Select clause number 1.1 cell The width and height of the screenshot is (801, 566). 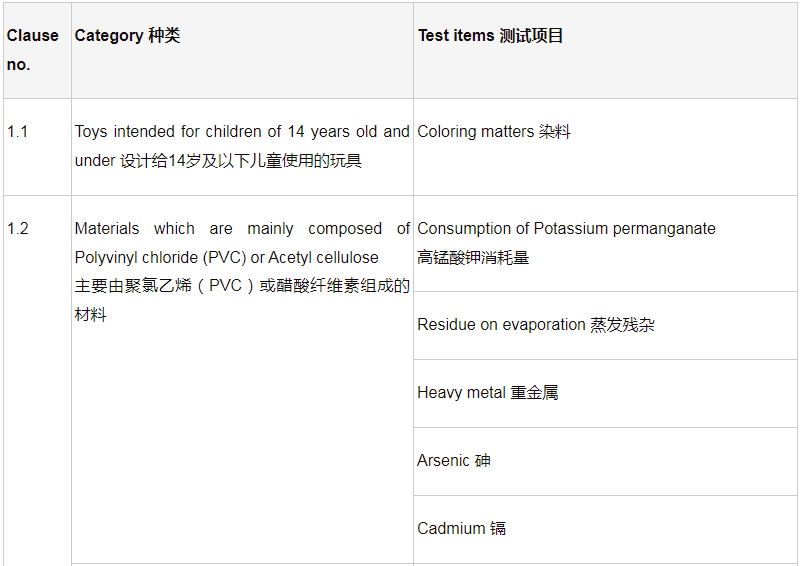tap(18, 132)
